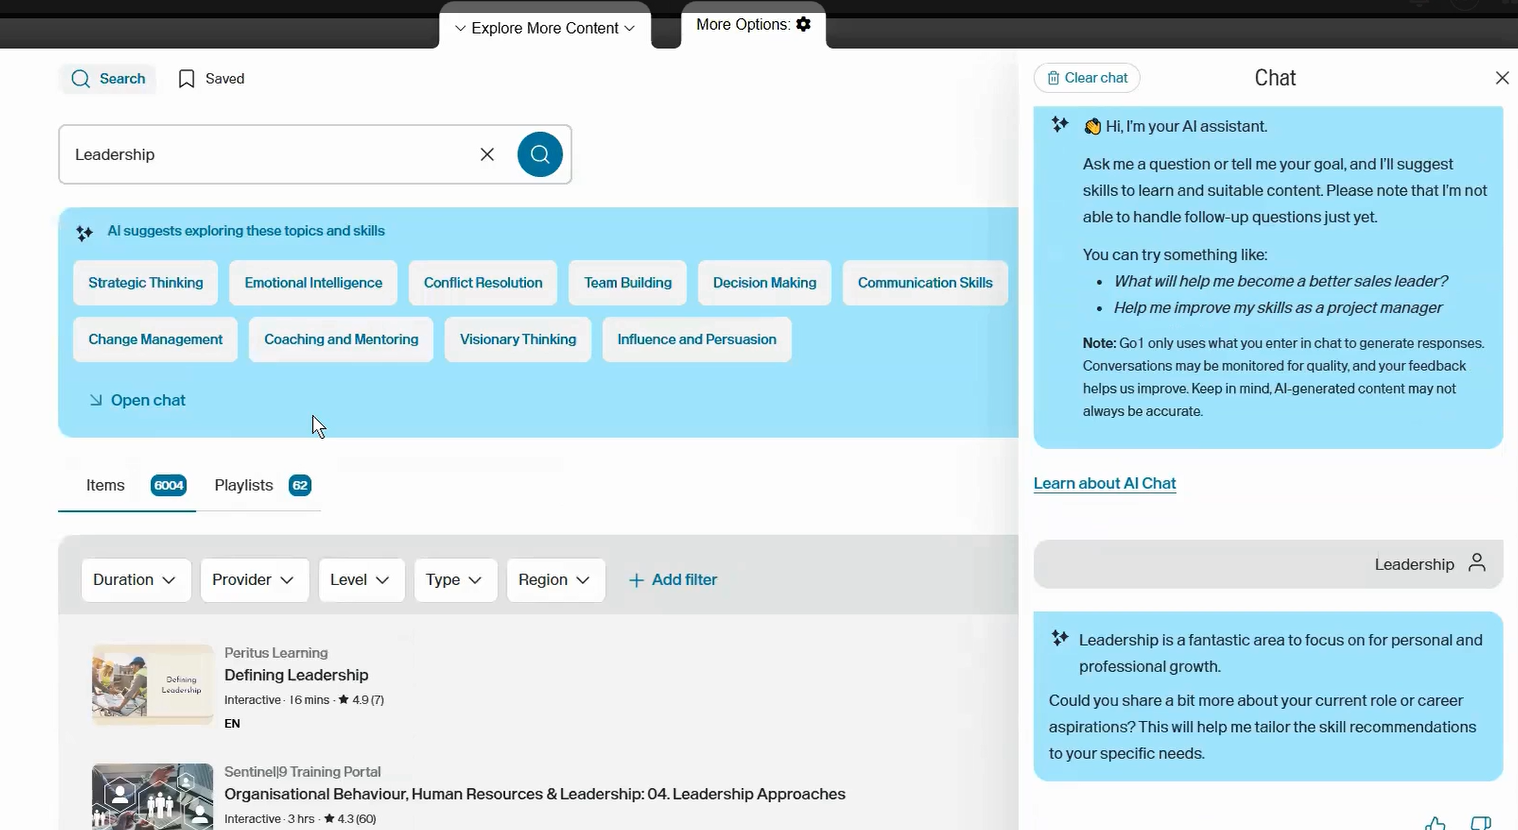Open the Duration filter dropdown
1518x830 pixels.
coord(136,579)
